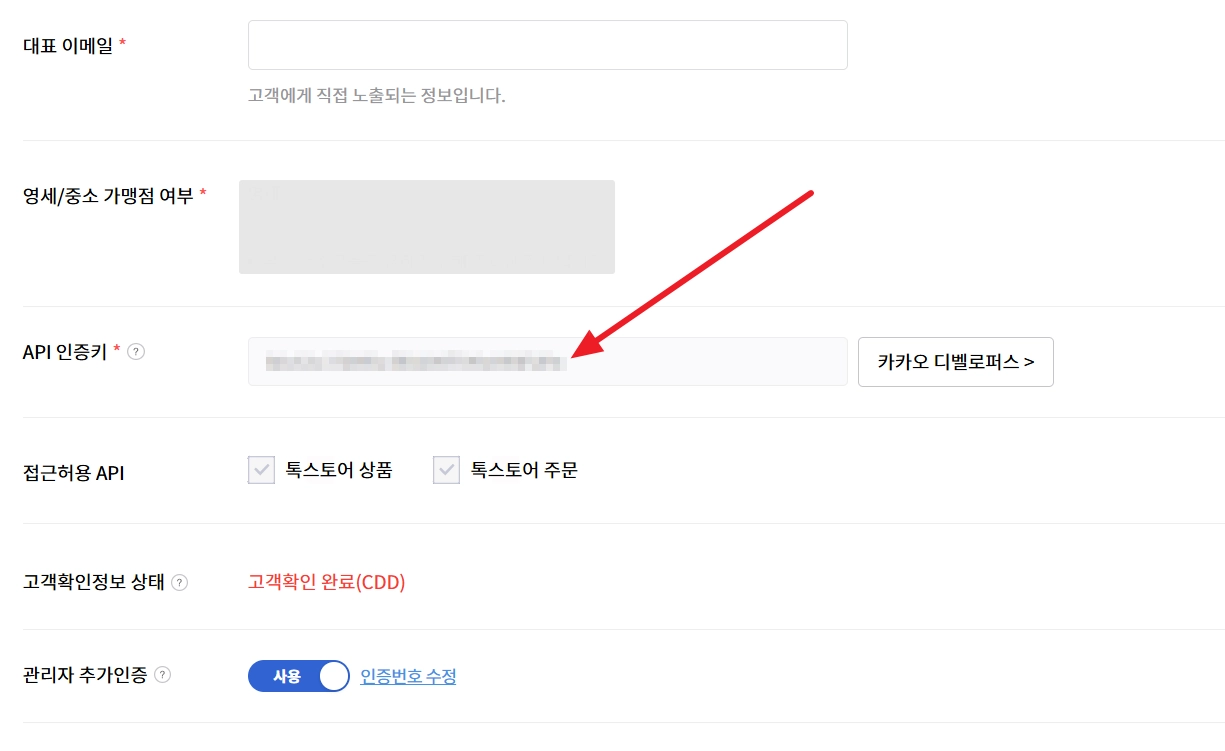Click the 접근허용 API label
Image resolution: width=1225 pixels, height=751 pixels.
(73, 472)
